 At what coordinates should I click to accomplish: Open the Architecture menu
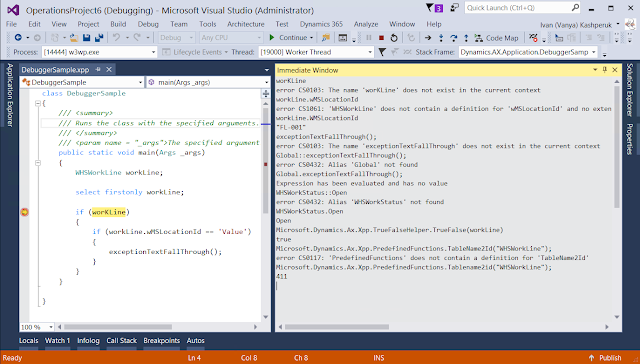coord(246,24)
